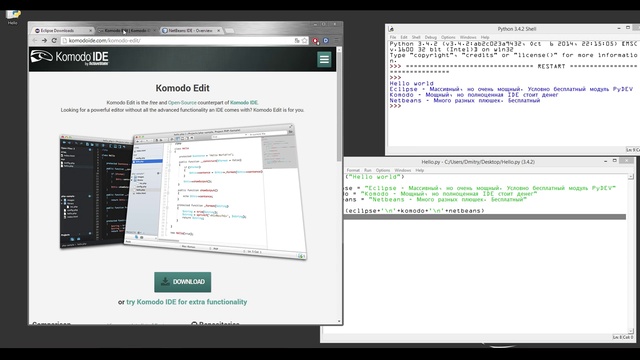Click the Hello.py editor scroll-down arrow
This screenshot has width=640, height=360.
631,331
